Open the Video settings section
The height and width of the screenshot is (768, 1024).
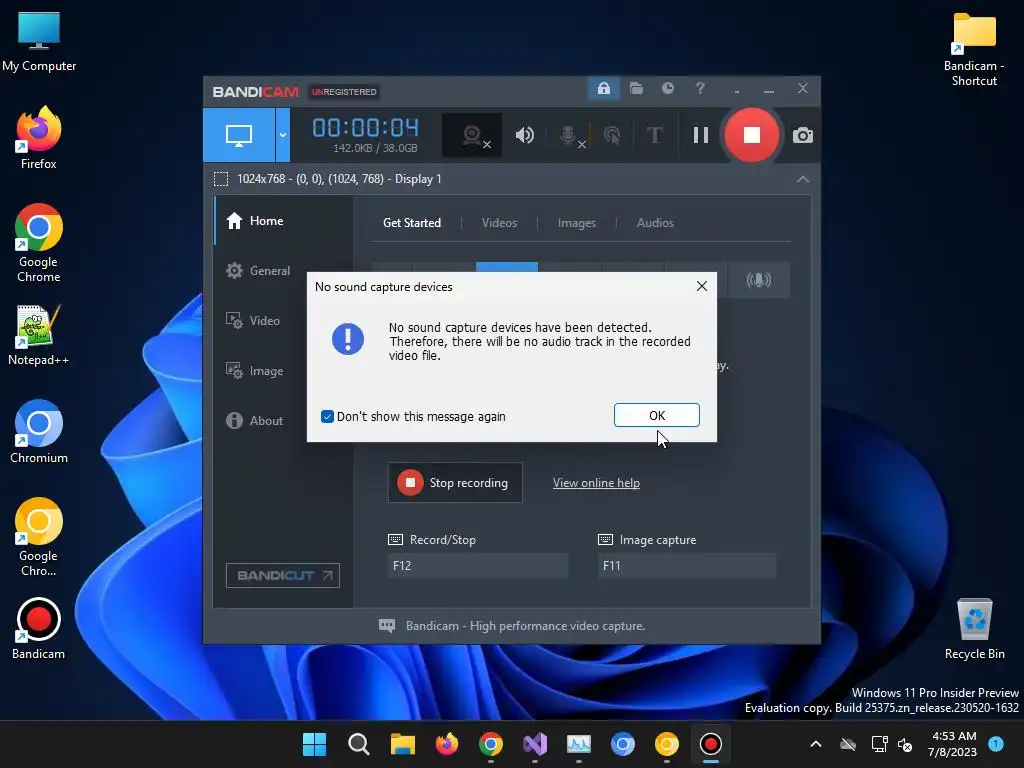tap(284, 321)
